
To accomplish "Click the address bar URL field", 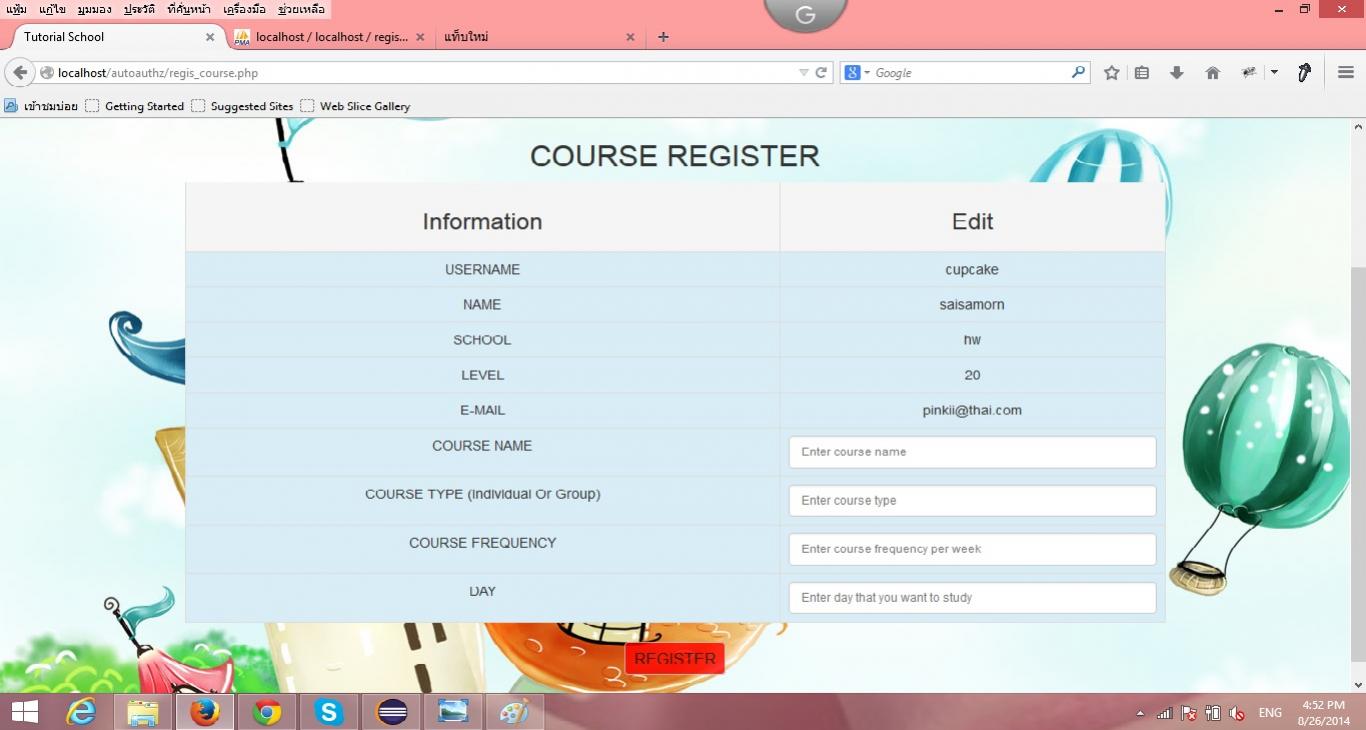I will (x=425, y=73).
